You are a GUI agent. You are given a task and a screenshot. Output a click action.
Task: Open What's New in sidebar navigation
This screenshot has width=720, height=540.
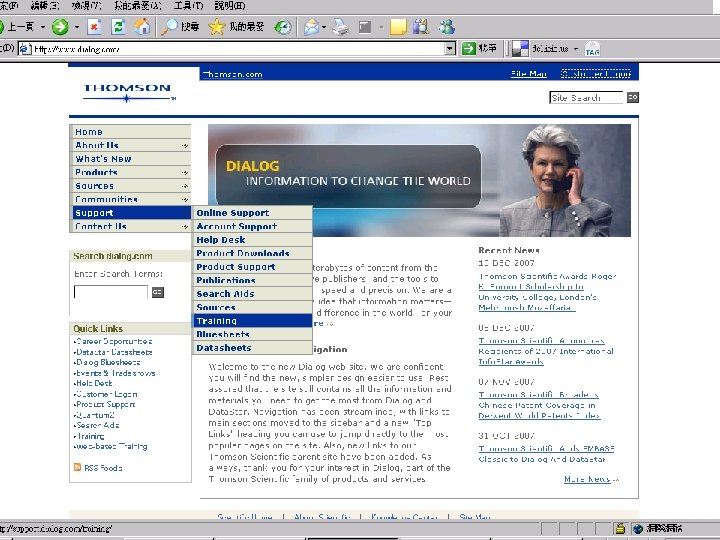(130, 159)
